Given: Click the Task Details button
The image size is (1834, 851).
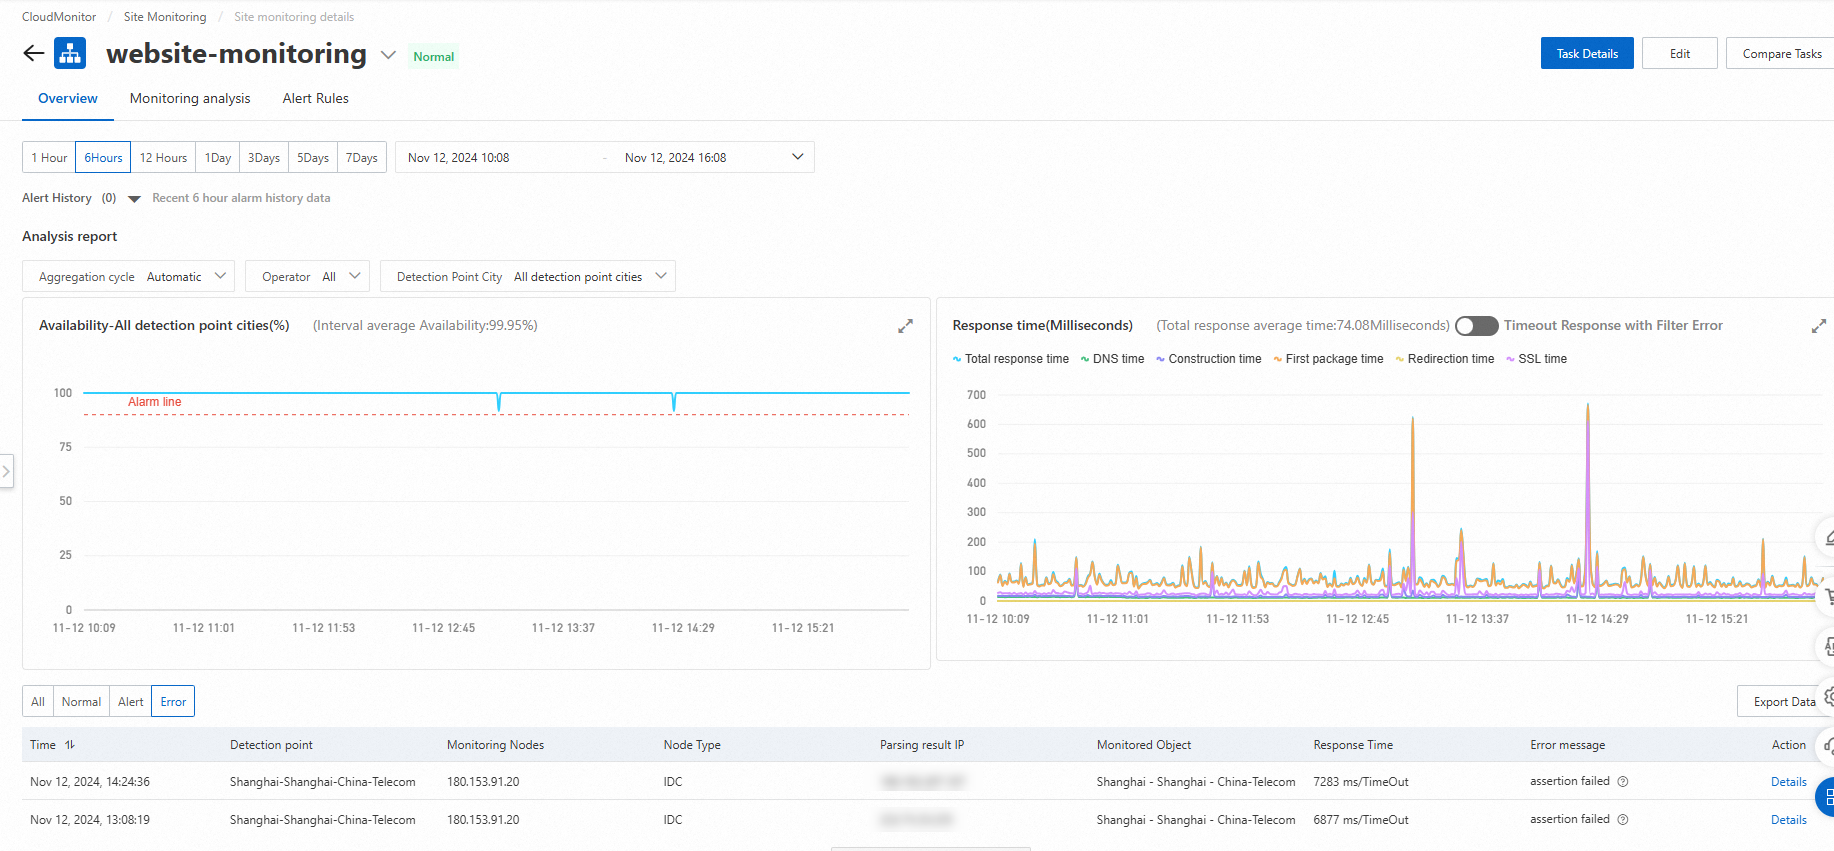Looking at the screenshot, I should [1586, 54].
